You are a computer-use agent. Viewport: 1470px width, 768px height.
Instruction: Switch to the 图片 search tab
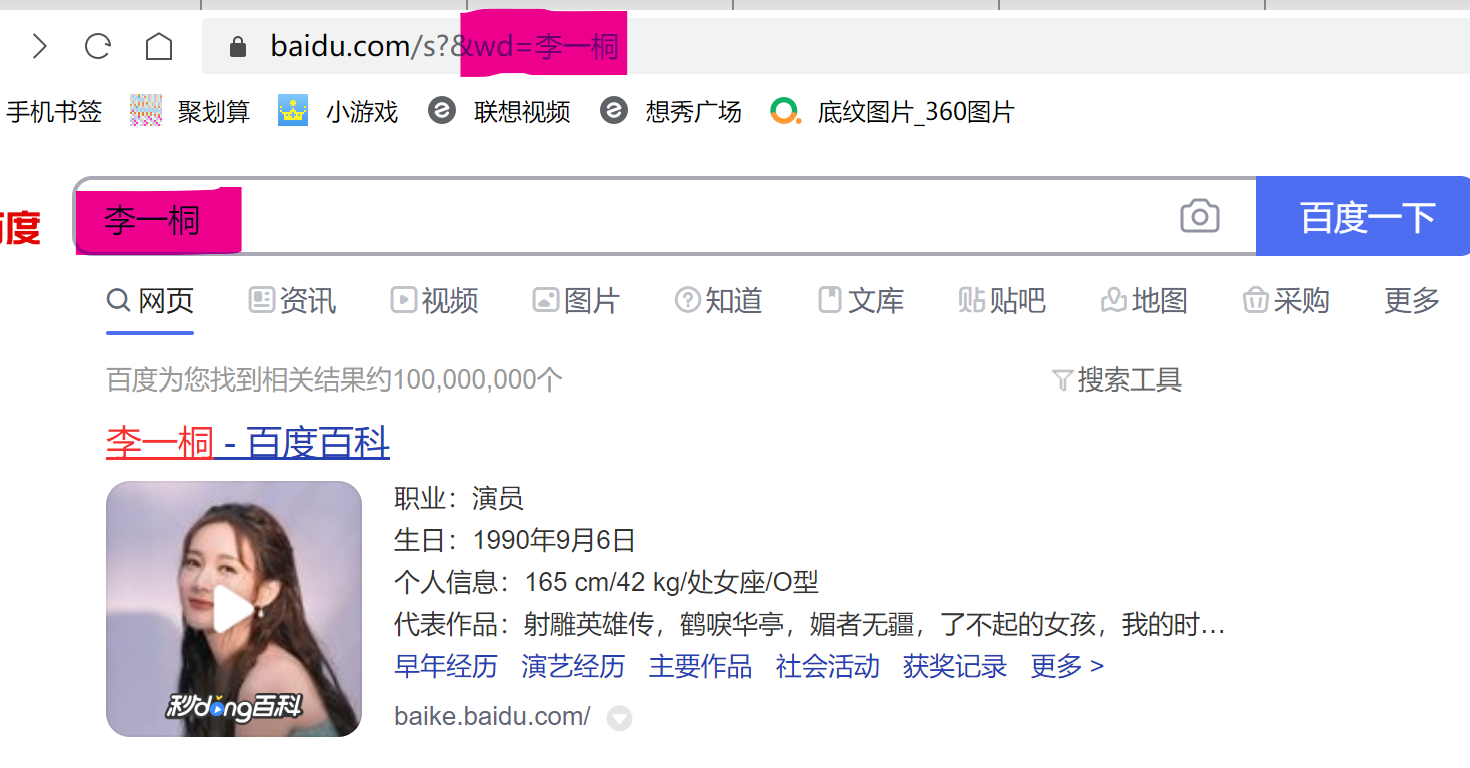tap(576, 300)
